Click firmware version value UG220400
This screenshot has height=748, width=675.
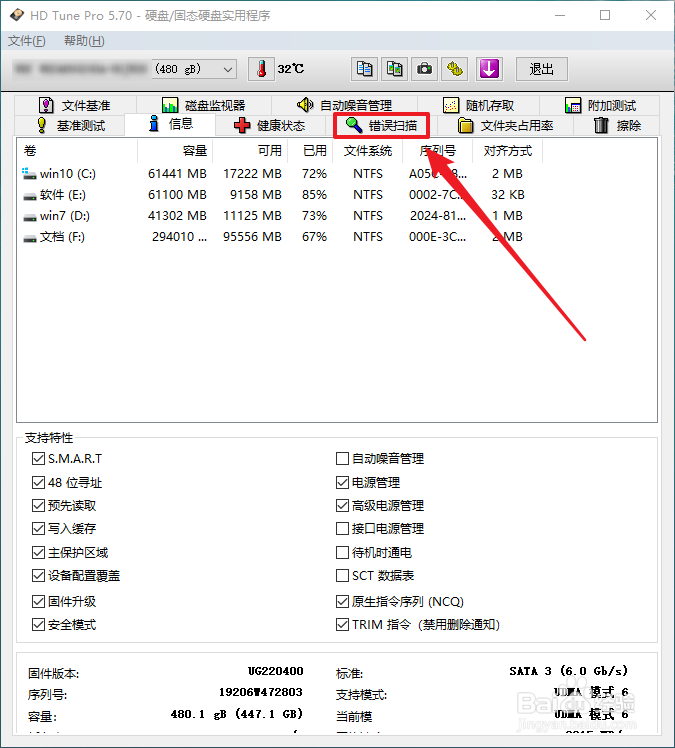point(275,671)
